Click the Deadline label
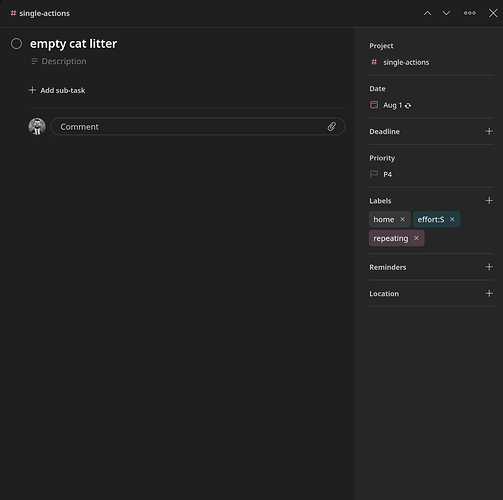The width and height of the screenshot is (503, 500). point(384,132)
